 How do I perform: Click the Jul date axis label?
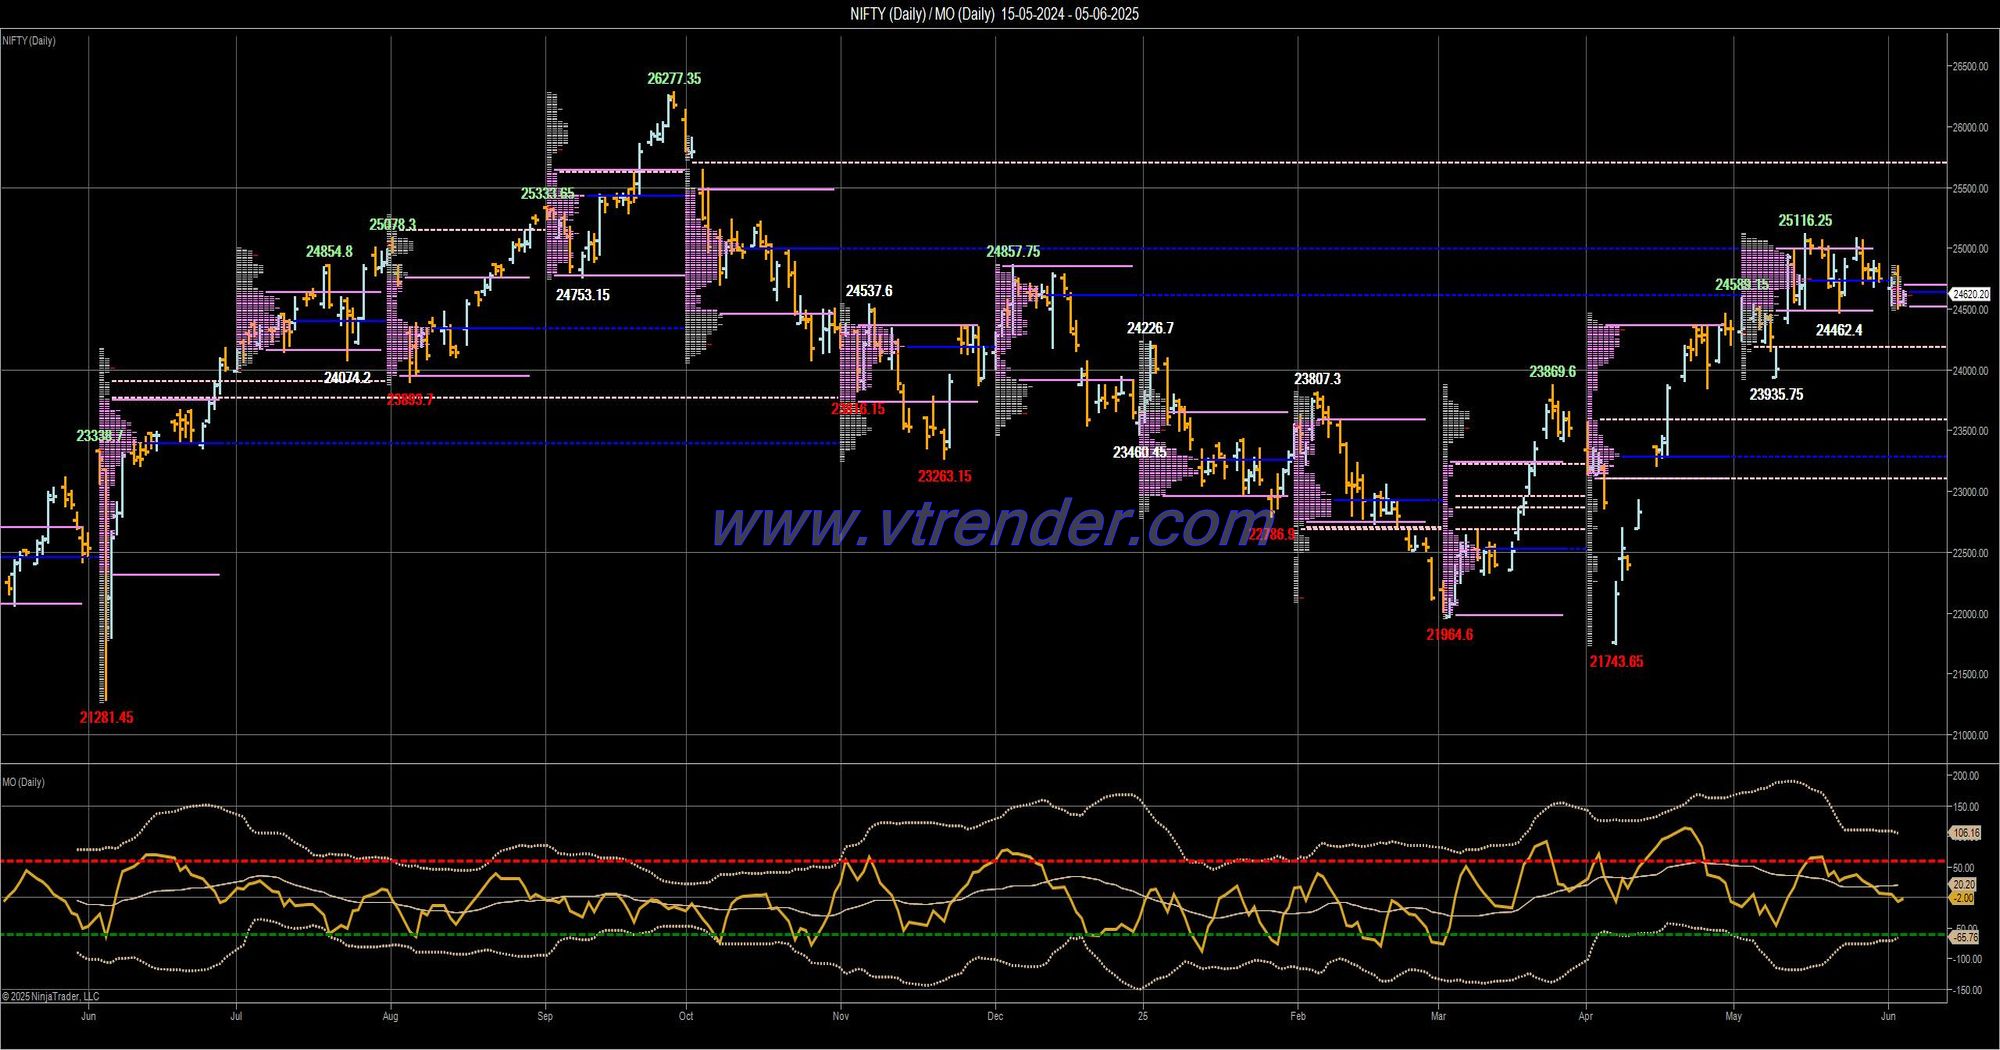[x=236, y=1017]
